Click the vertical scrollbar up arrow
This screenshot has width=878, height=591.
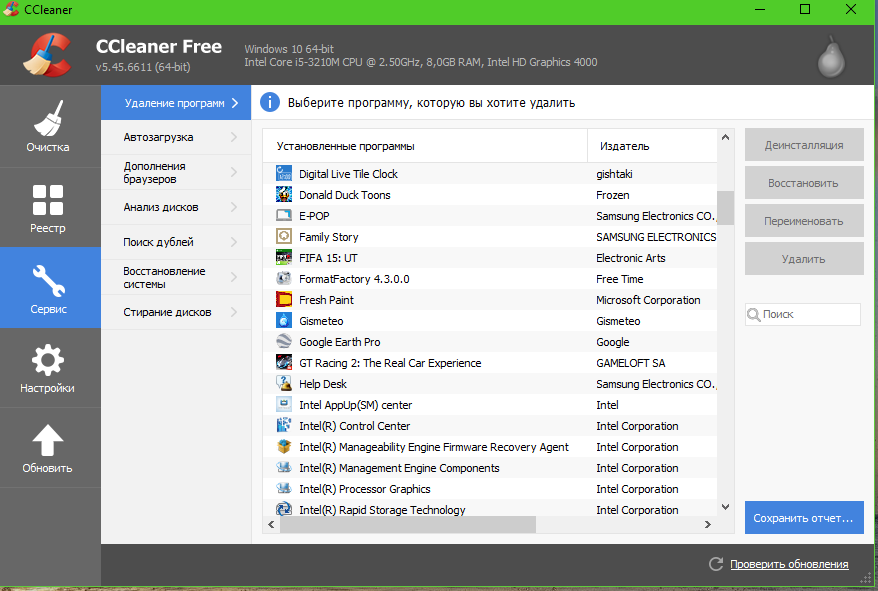click(725, 137)
